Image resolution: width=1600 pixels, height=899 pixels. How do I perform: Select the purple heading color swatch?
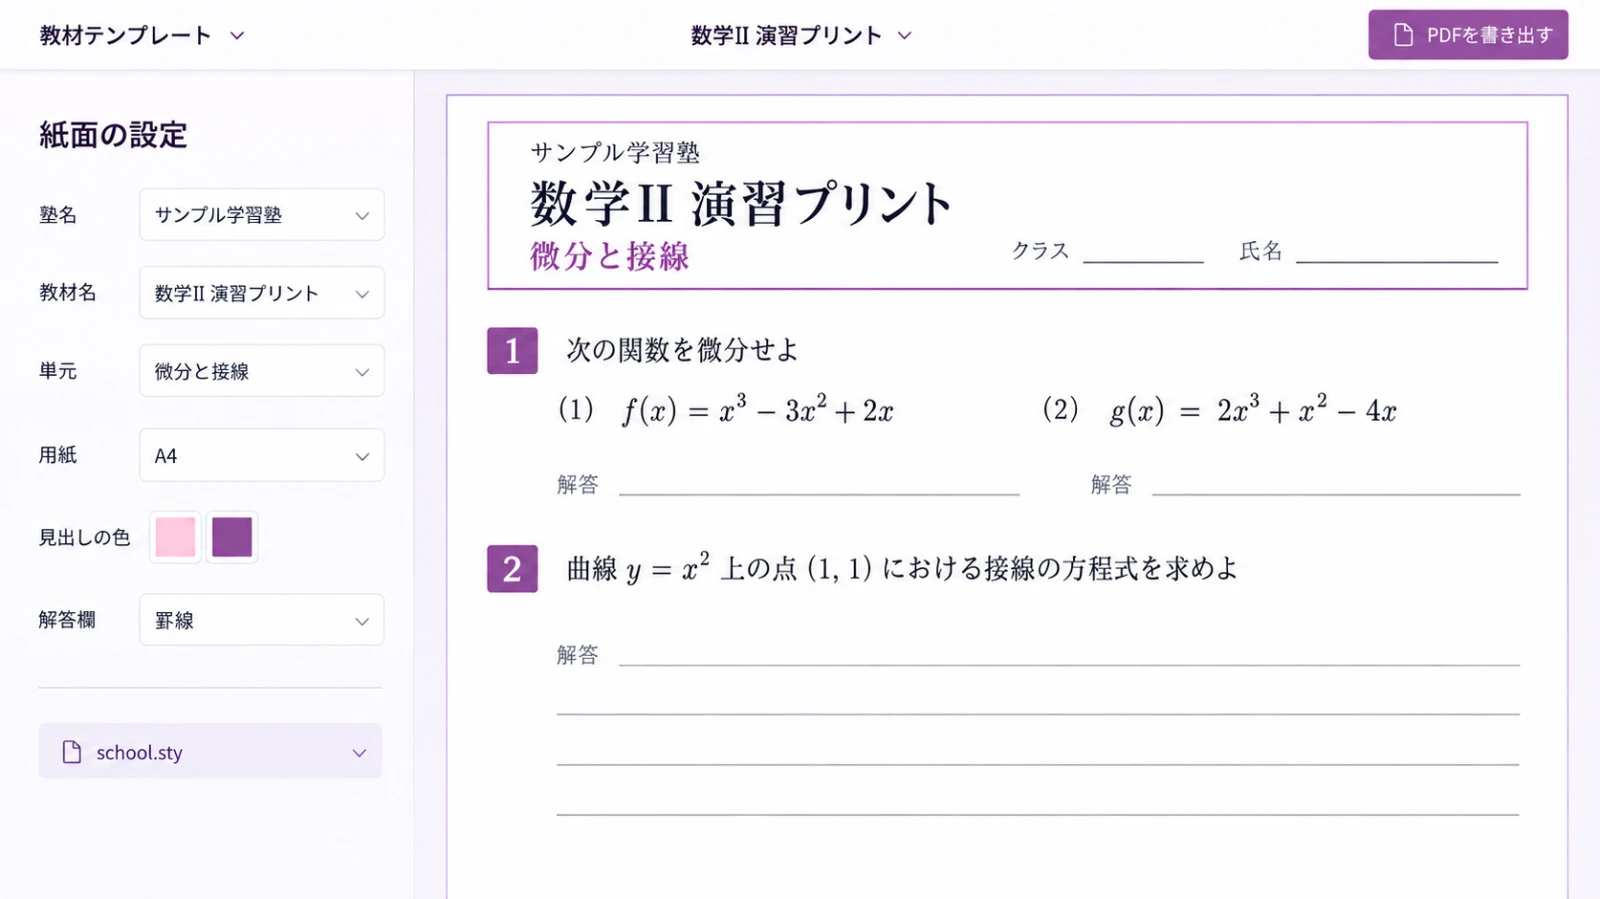[232, 537]
